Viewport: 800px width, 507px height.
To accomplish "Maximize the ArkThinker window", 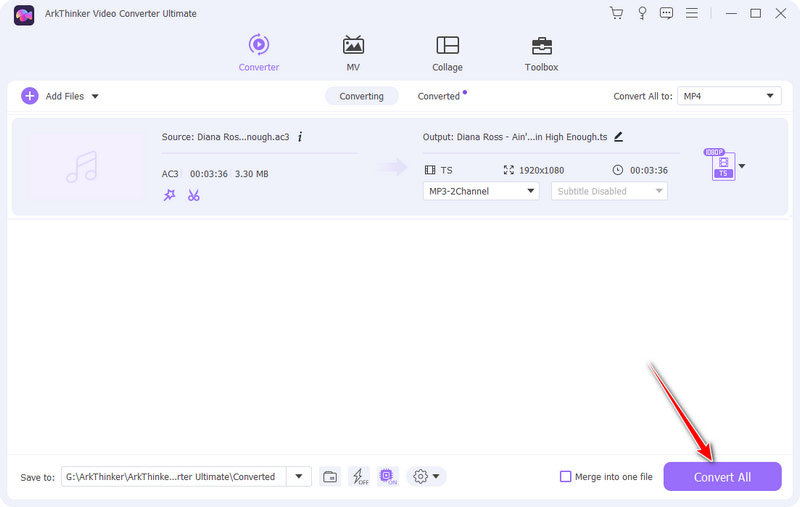I will click(x=756, y=13).
